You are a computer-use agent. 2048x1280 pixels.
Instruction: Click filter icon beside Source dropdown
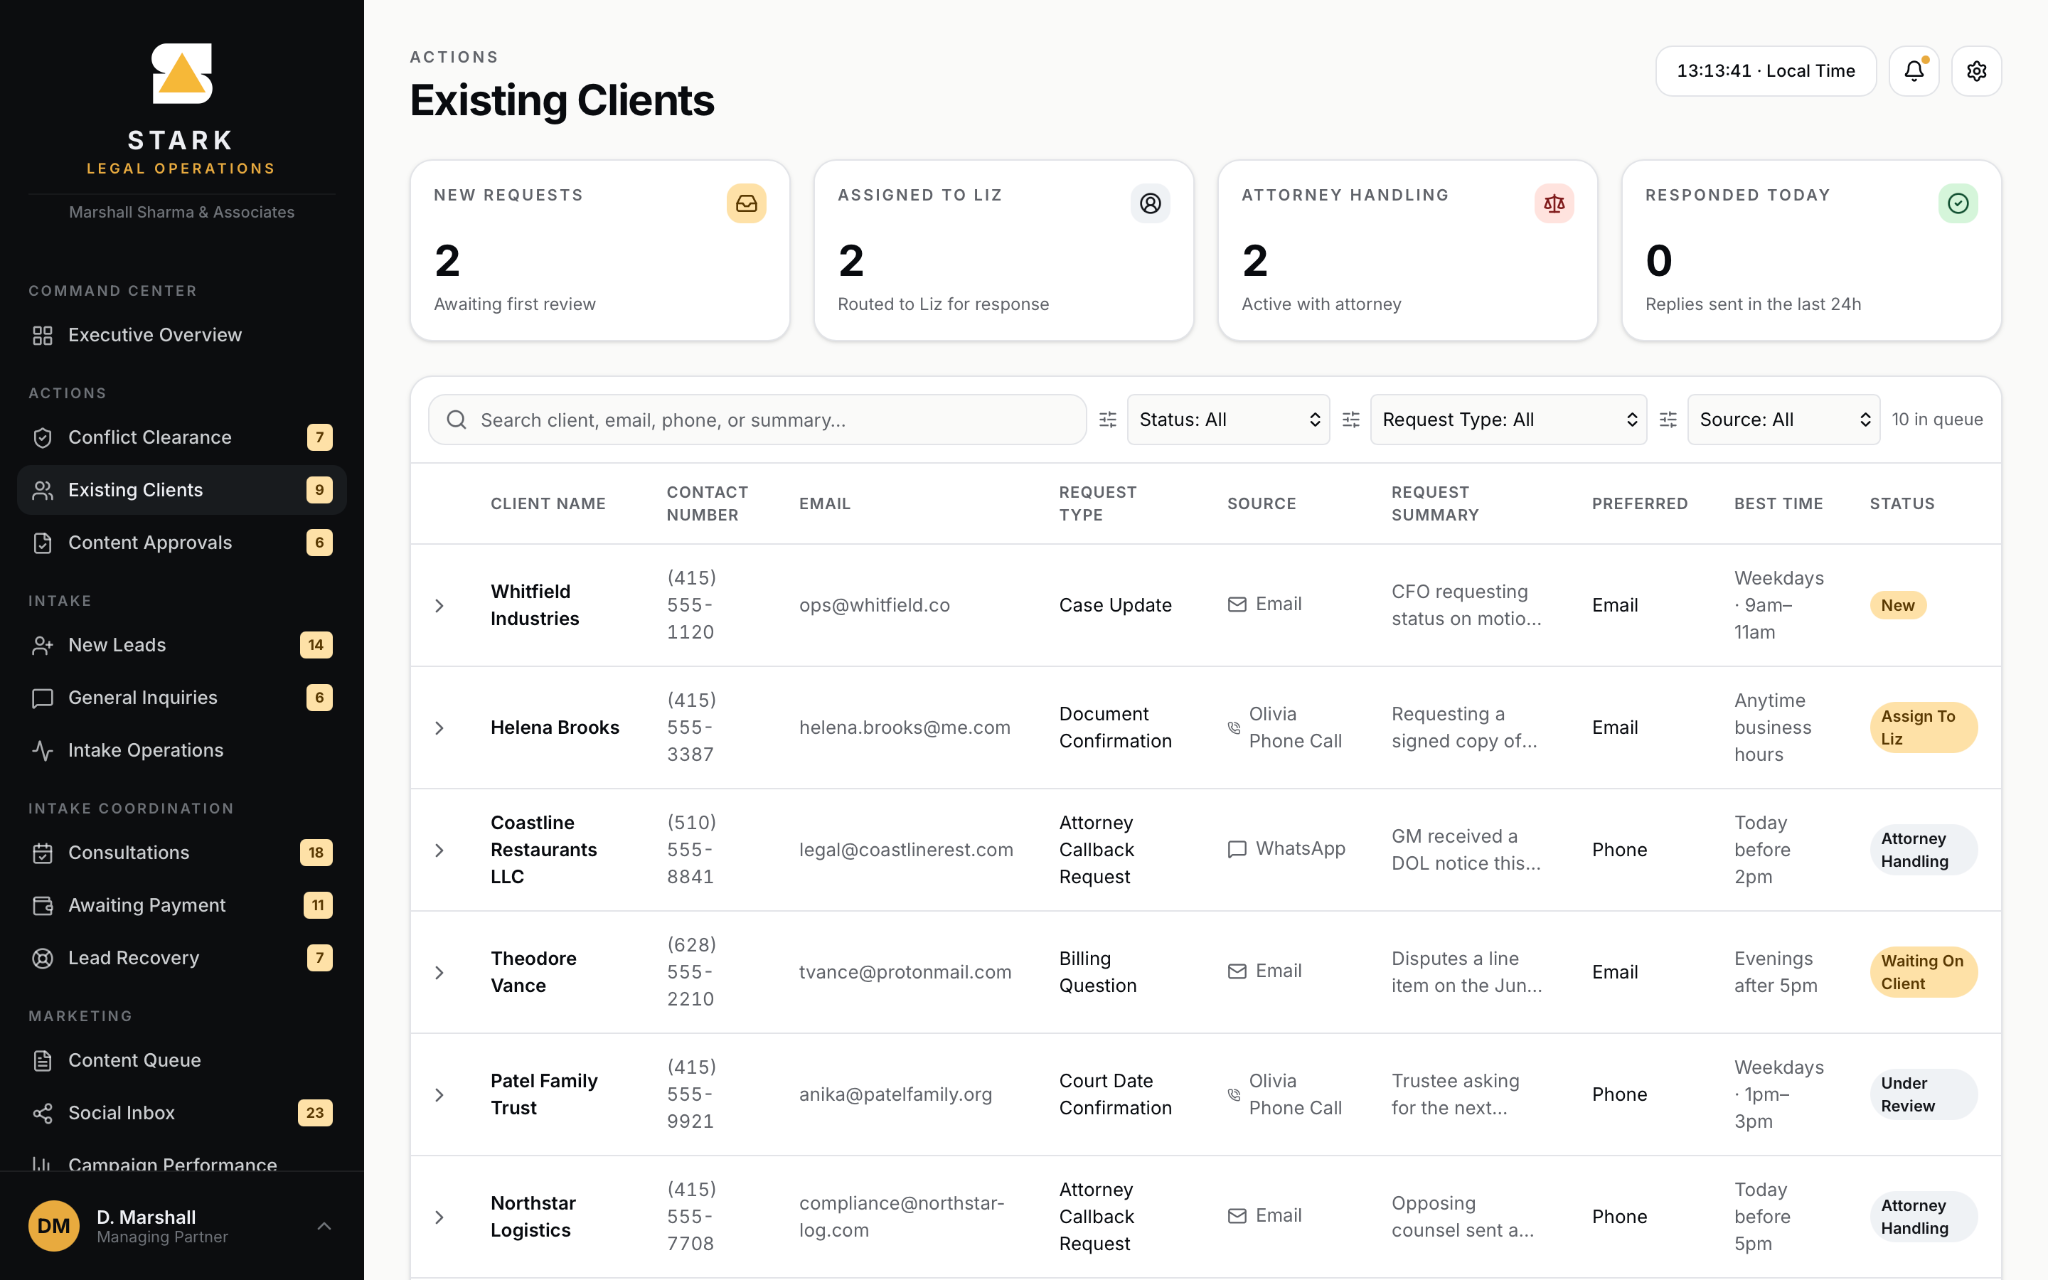point(1668,420)
